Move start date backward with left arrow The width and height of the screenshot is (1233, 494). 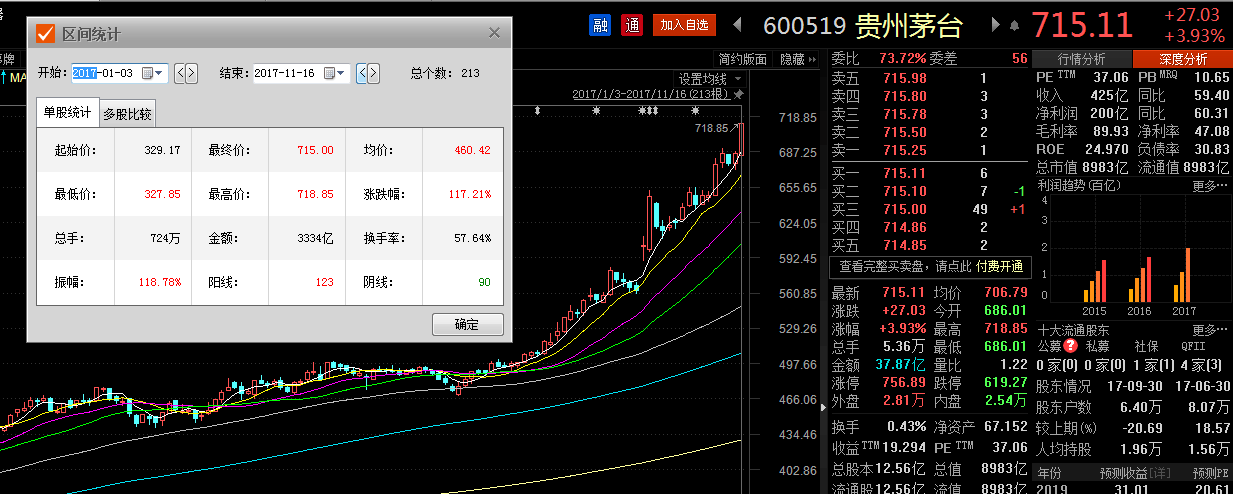(x=180, y=73)
